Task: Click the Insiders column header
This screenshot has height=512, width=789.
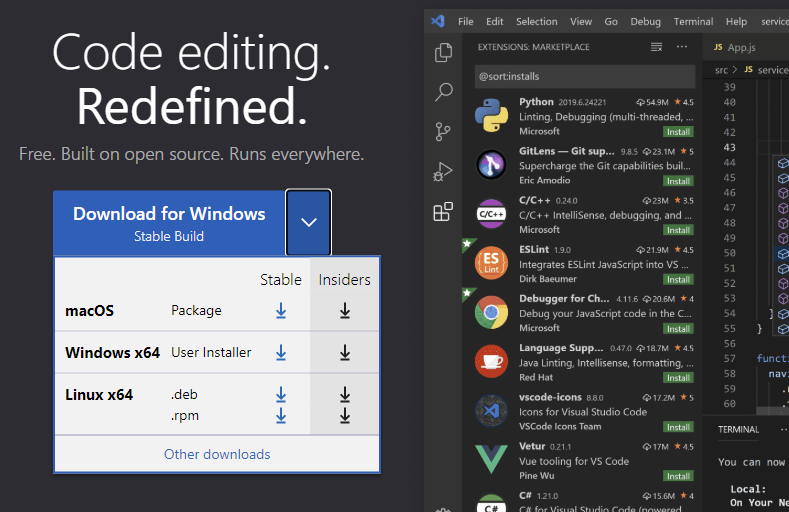Action: [344, 280]
